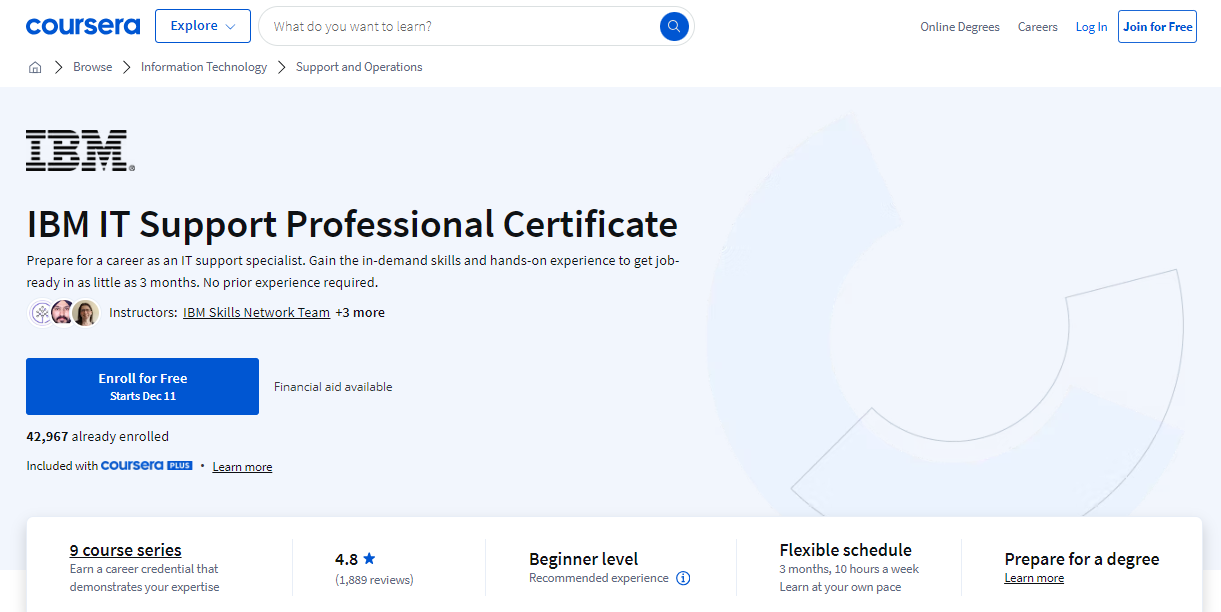Open IBM Skills Network Team instructor link

pos(256,312)
